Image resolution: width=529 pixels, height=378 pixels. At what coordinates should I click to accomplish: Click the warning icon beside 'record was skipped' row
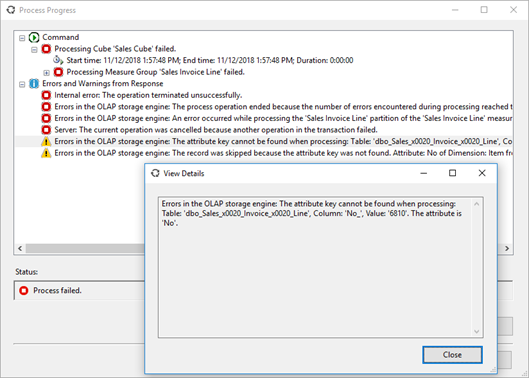(46, 153)
